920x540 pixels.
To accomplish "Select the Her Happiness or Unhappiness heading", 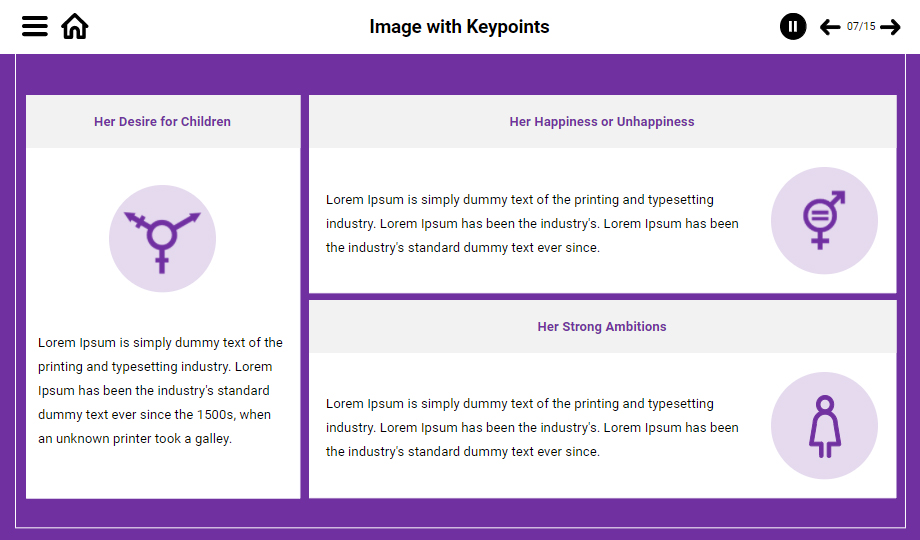I will 602,122.
